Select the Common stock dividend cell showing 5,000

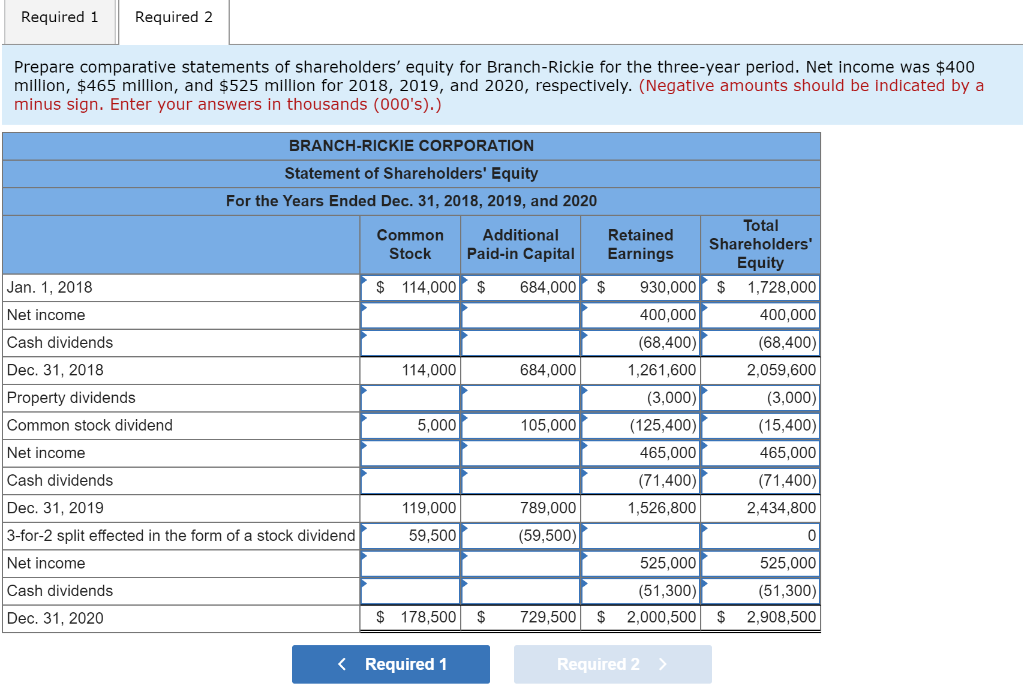(410, 425)
